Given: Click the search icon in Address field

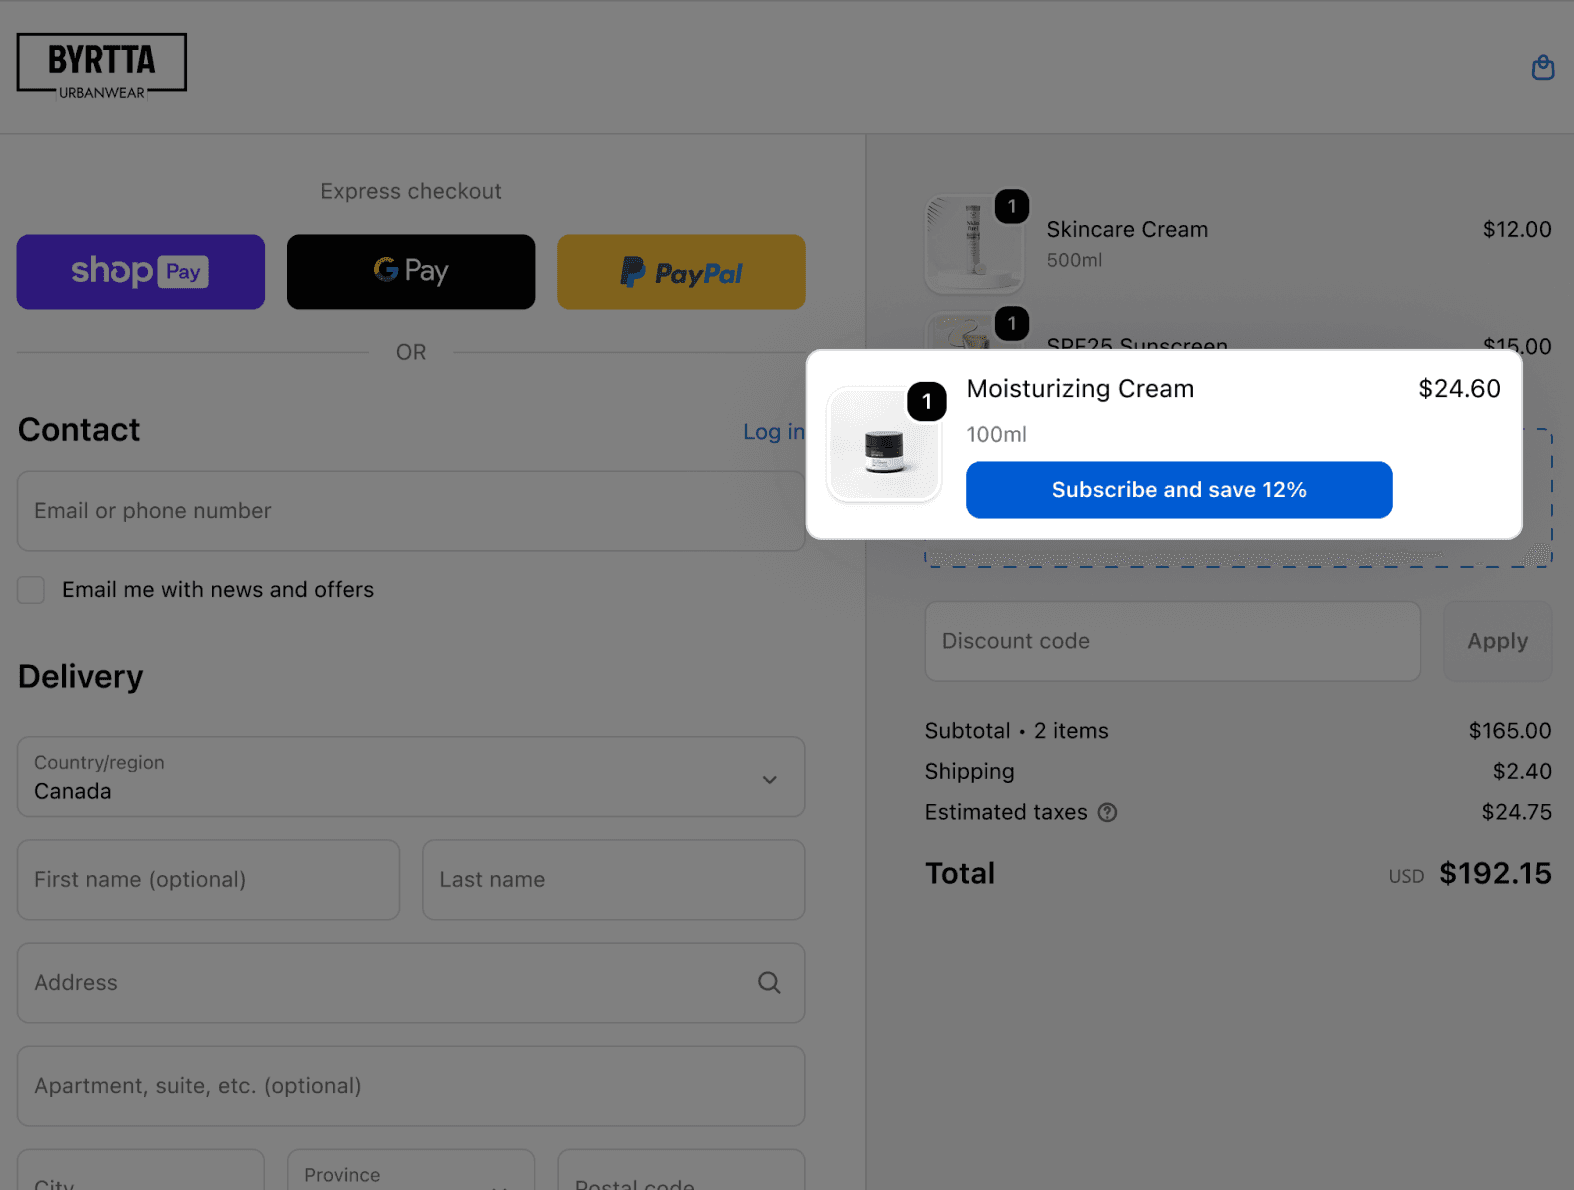Looking at the screenshot, I should (x=769, y=983).
